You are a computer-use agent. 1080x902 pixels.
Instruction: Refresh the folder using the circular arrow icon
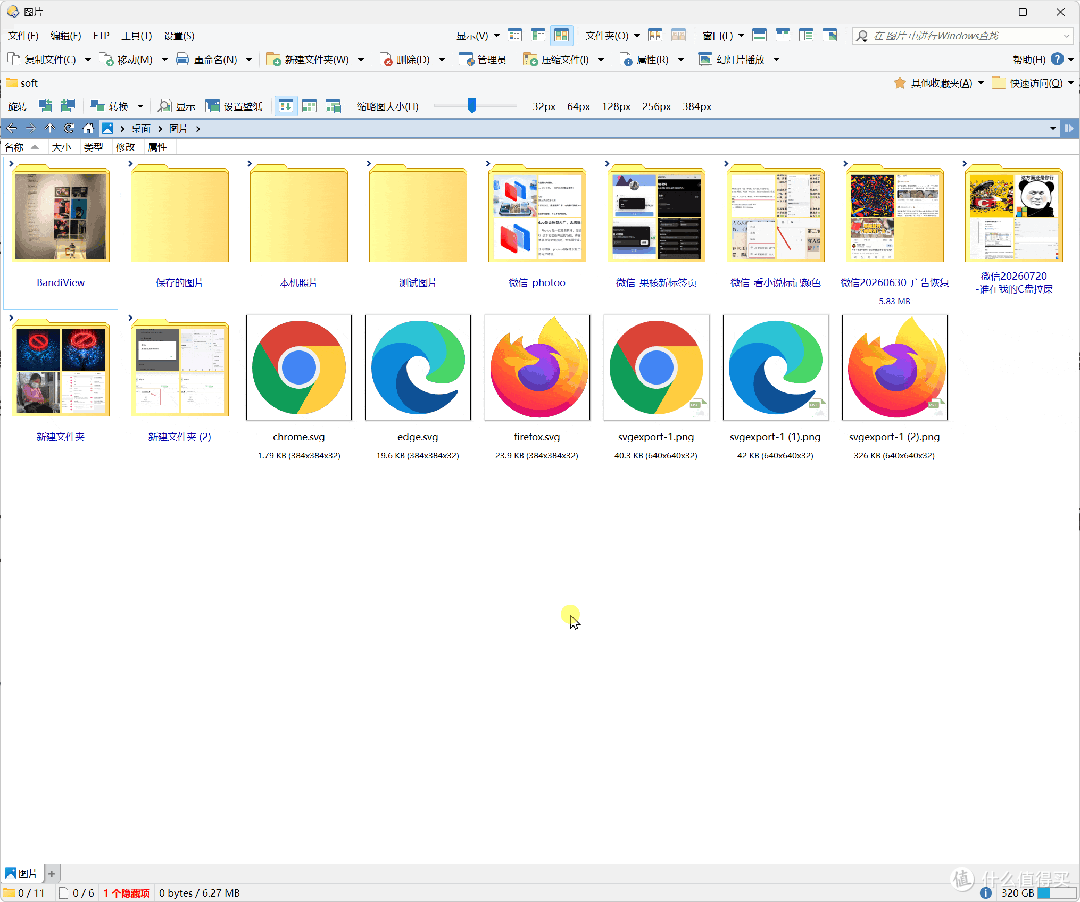pos(69,128)
